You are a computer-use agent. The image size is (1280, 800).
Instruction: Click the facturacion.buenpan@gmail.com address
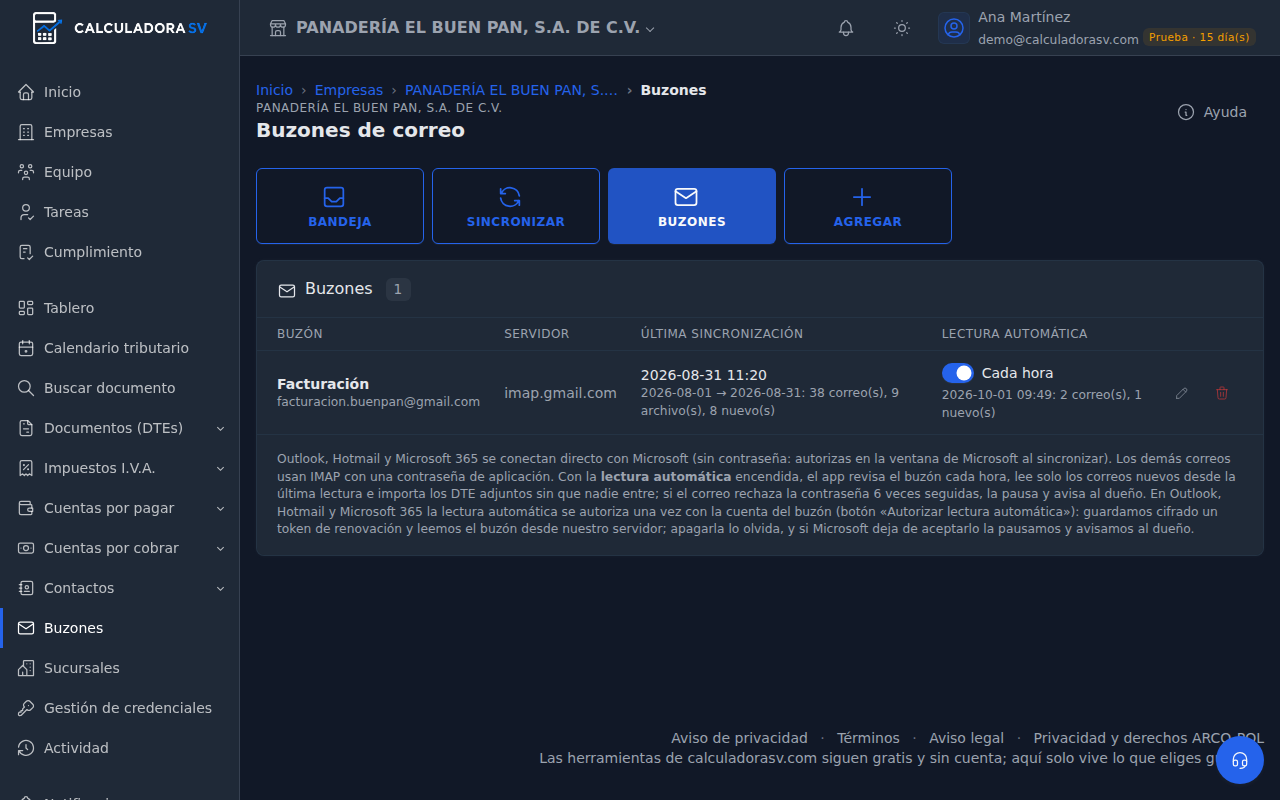pyautogui.click(x=378, y=402)
